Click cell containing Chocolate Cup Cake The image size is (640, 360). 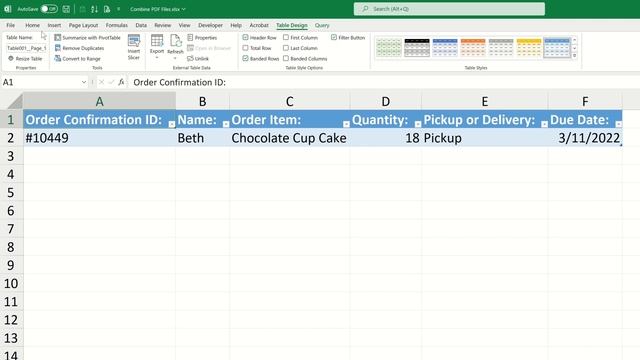pos(289,138)
